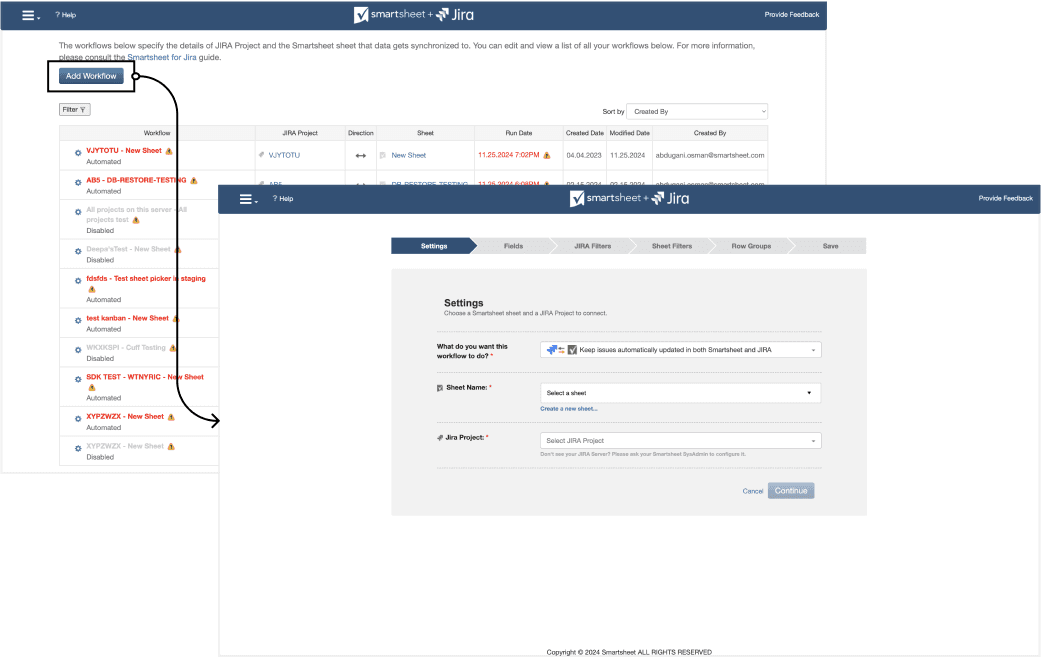The image size is (1041, 657).
Task: Click warning icon beside 11.25.2024 7:02PM run date
Action: (x=547, y=155)
